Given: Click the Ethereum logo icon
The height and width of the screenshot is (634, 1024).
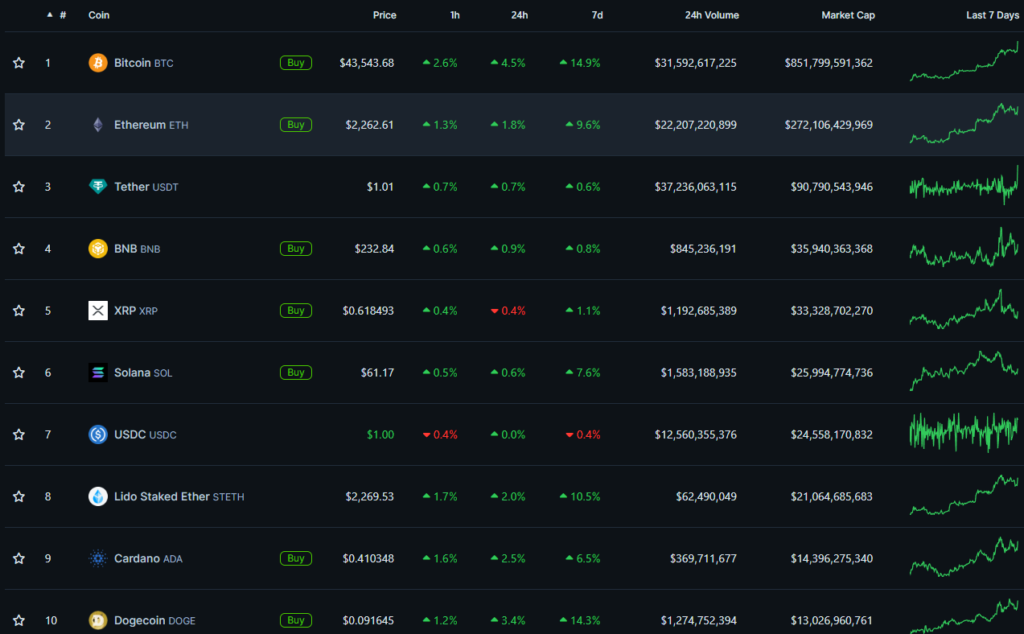Looking at the screenshot, I should [x=98, y=125].
